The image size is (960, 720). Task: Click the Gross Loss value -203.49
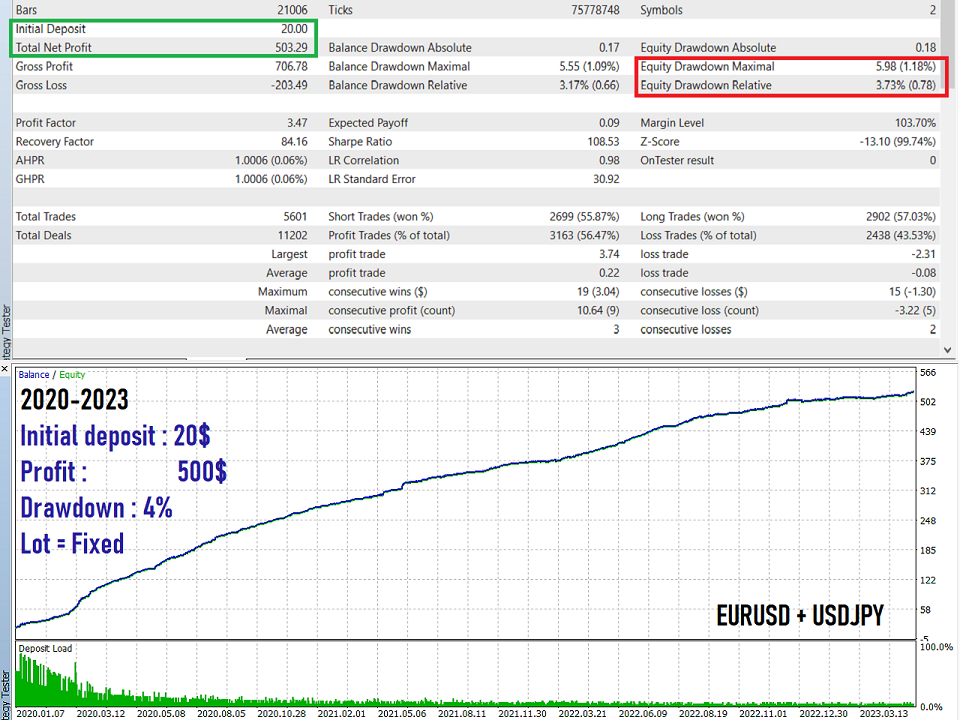click(x=289, y=85)
